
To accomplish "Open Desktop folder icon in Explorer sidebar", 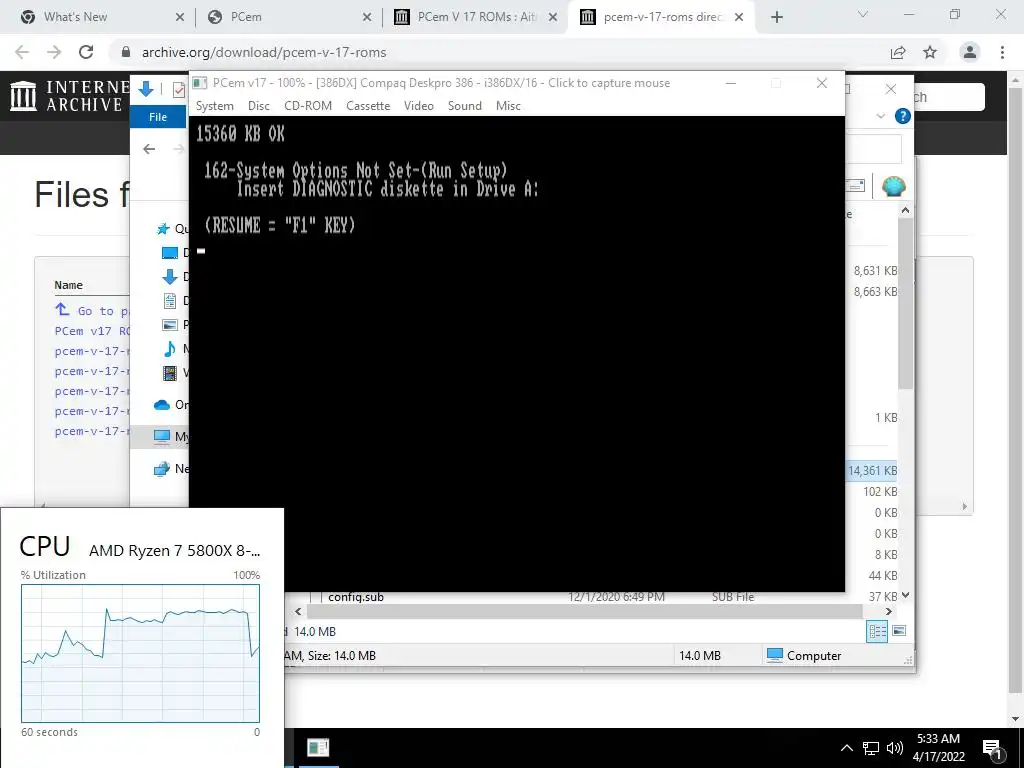I will coord(169,253).
